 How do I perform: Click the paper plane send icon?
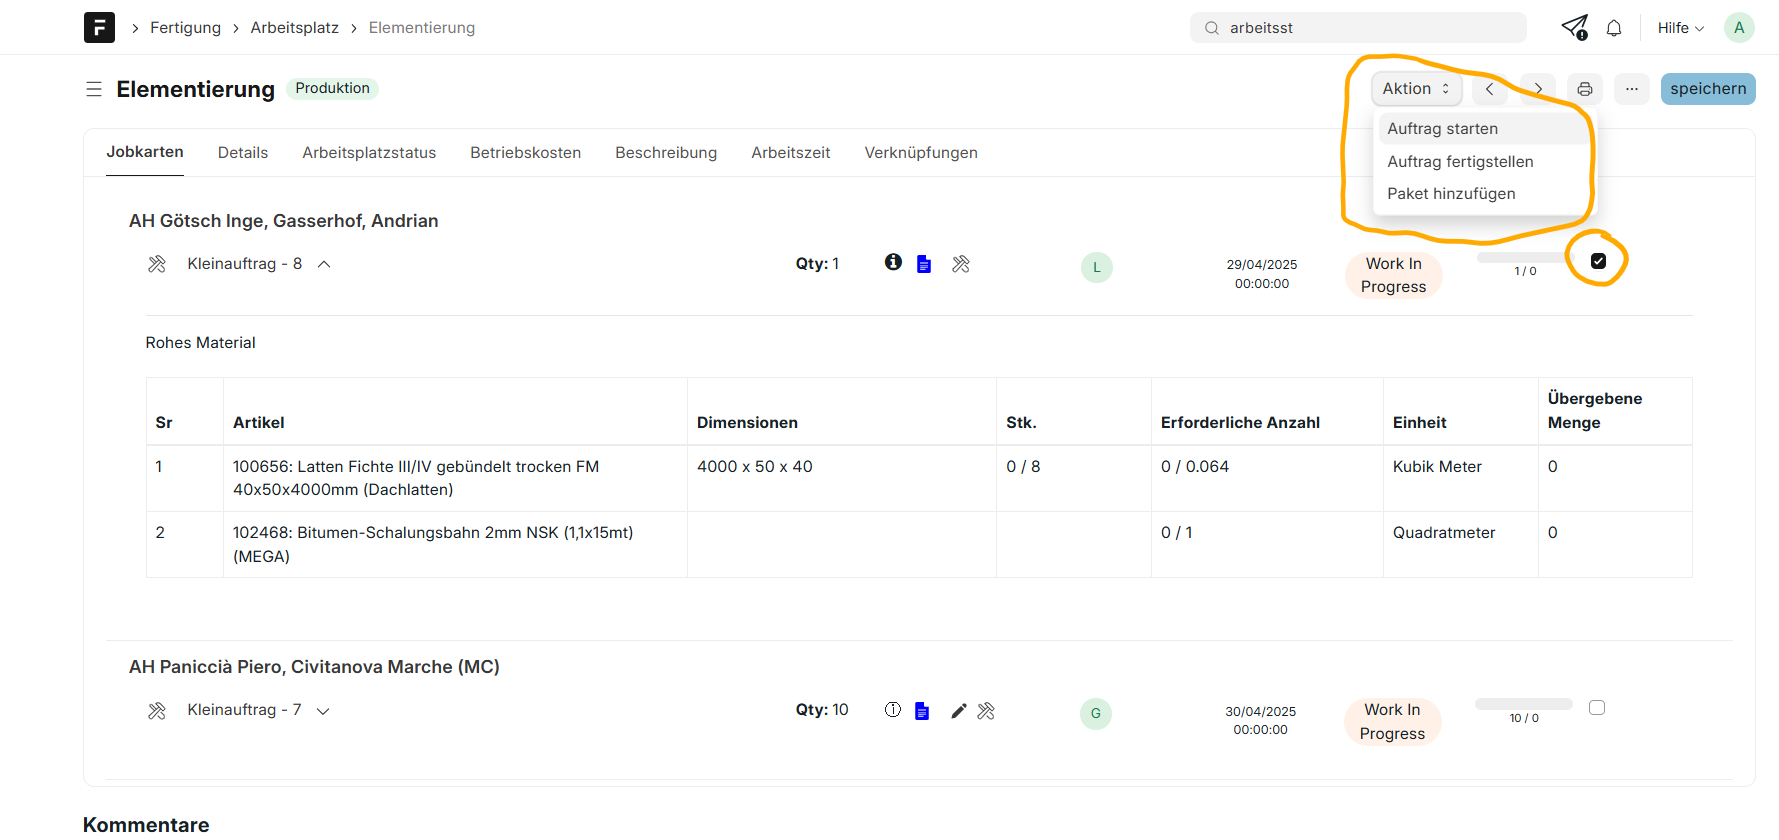point(1574,27)
